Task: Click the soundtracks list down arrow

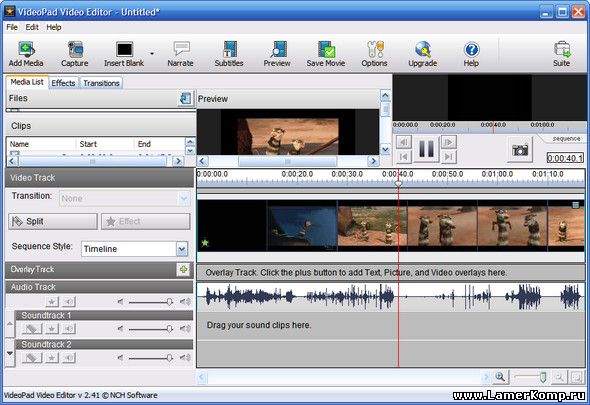Action: (10, 353)
